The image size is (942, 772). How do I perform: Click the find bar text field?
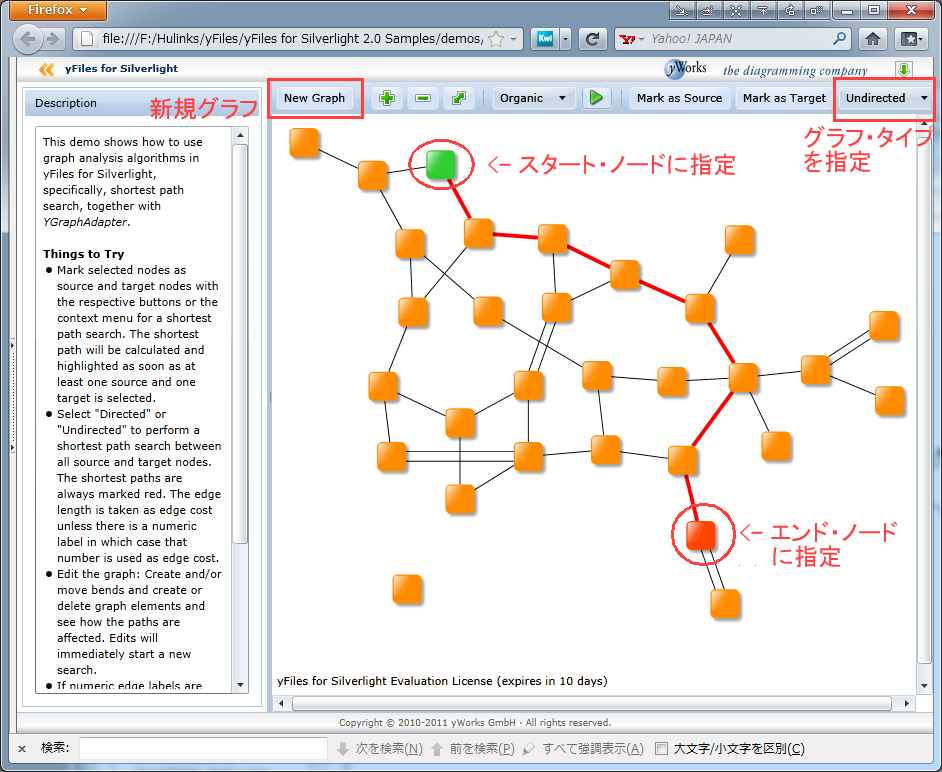(203, 749)
